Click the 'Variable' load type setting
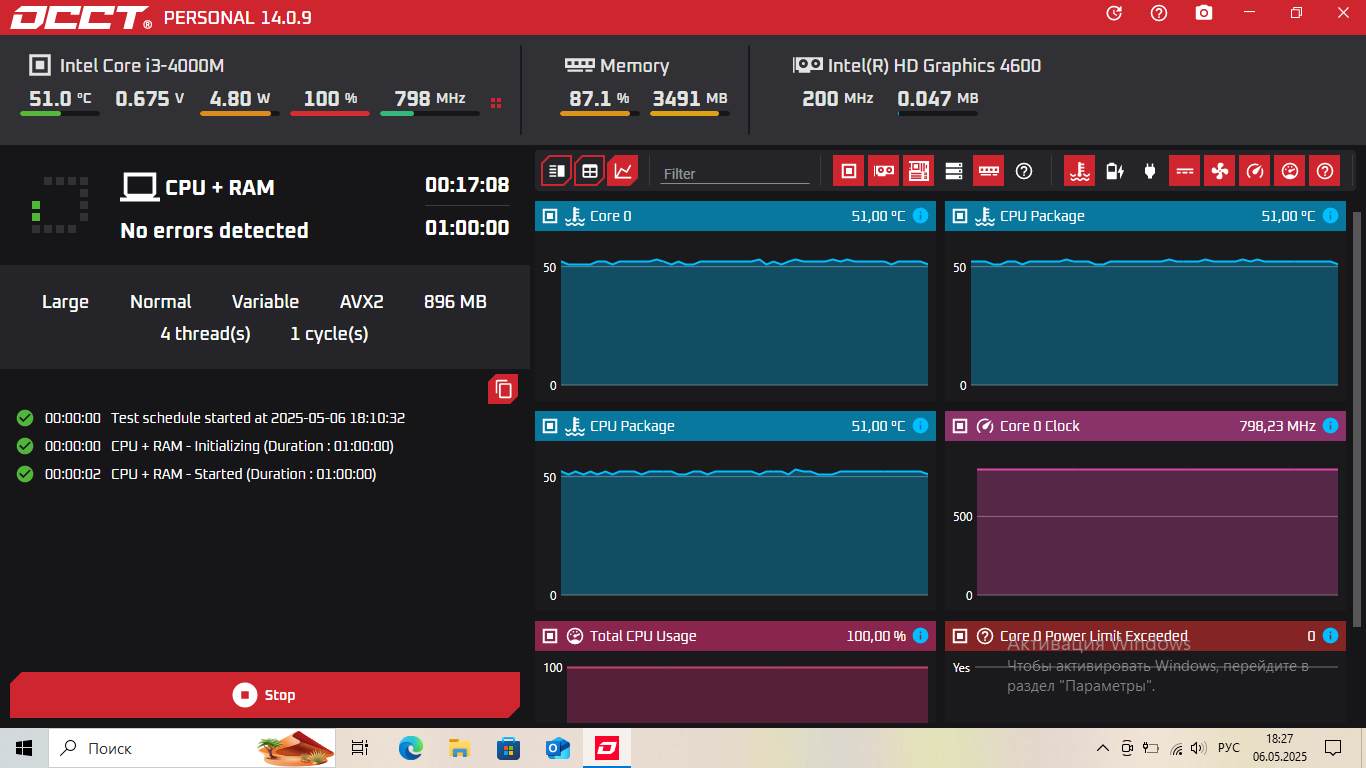 pos(265,302)
